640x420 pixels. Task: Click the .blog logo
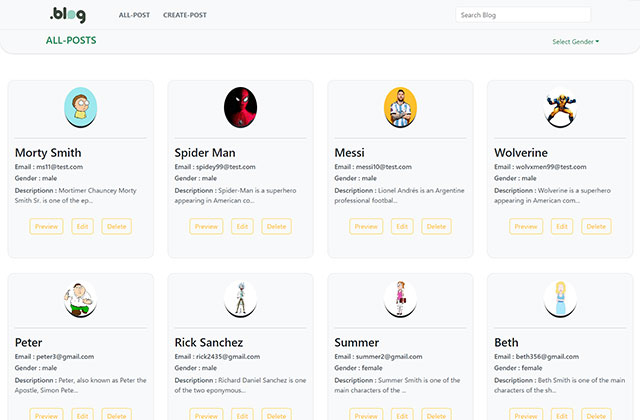click(x=68, y=15)
